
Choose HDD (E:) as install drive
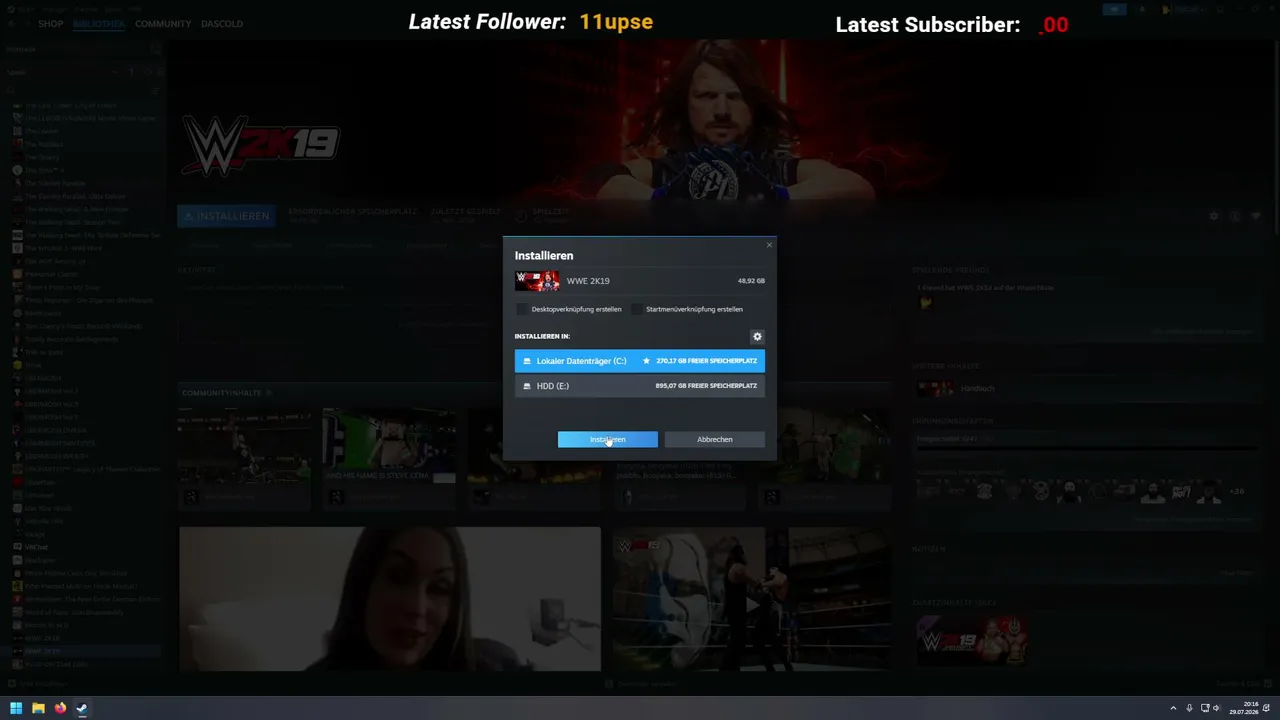click(640, 386)
